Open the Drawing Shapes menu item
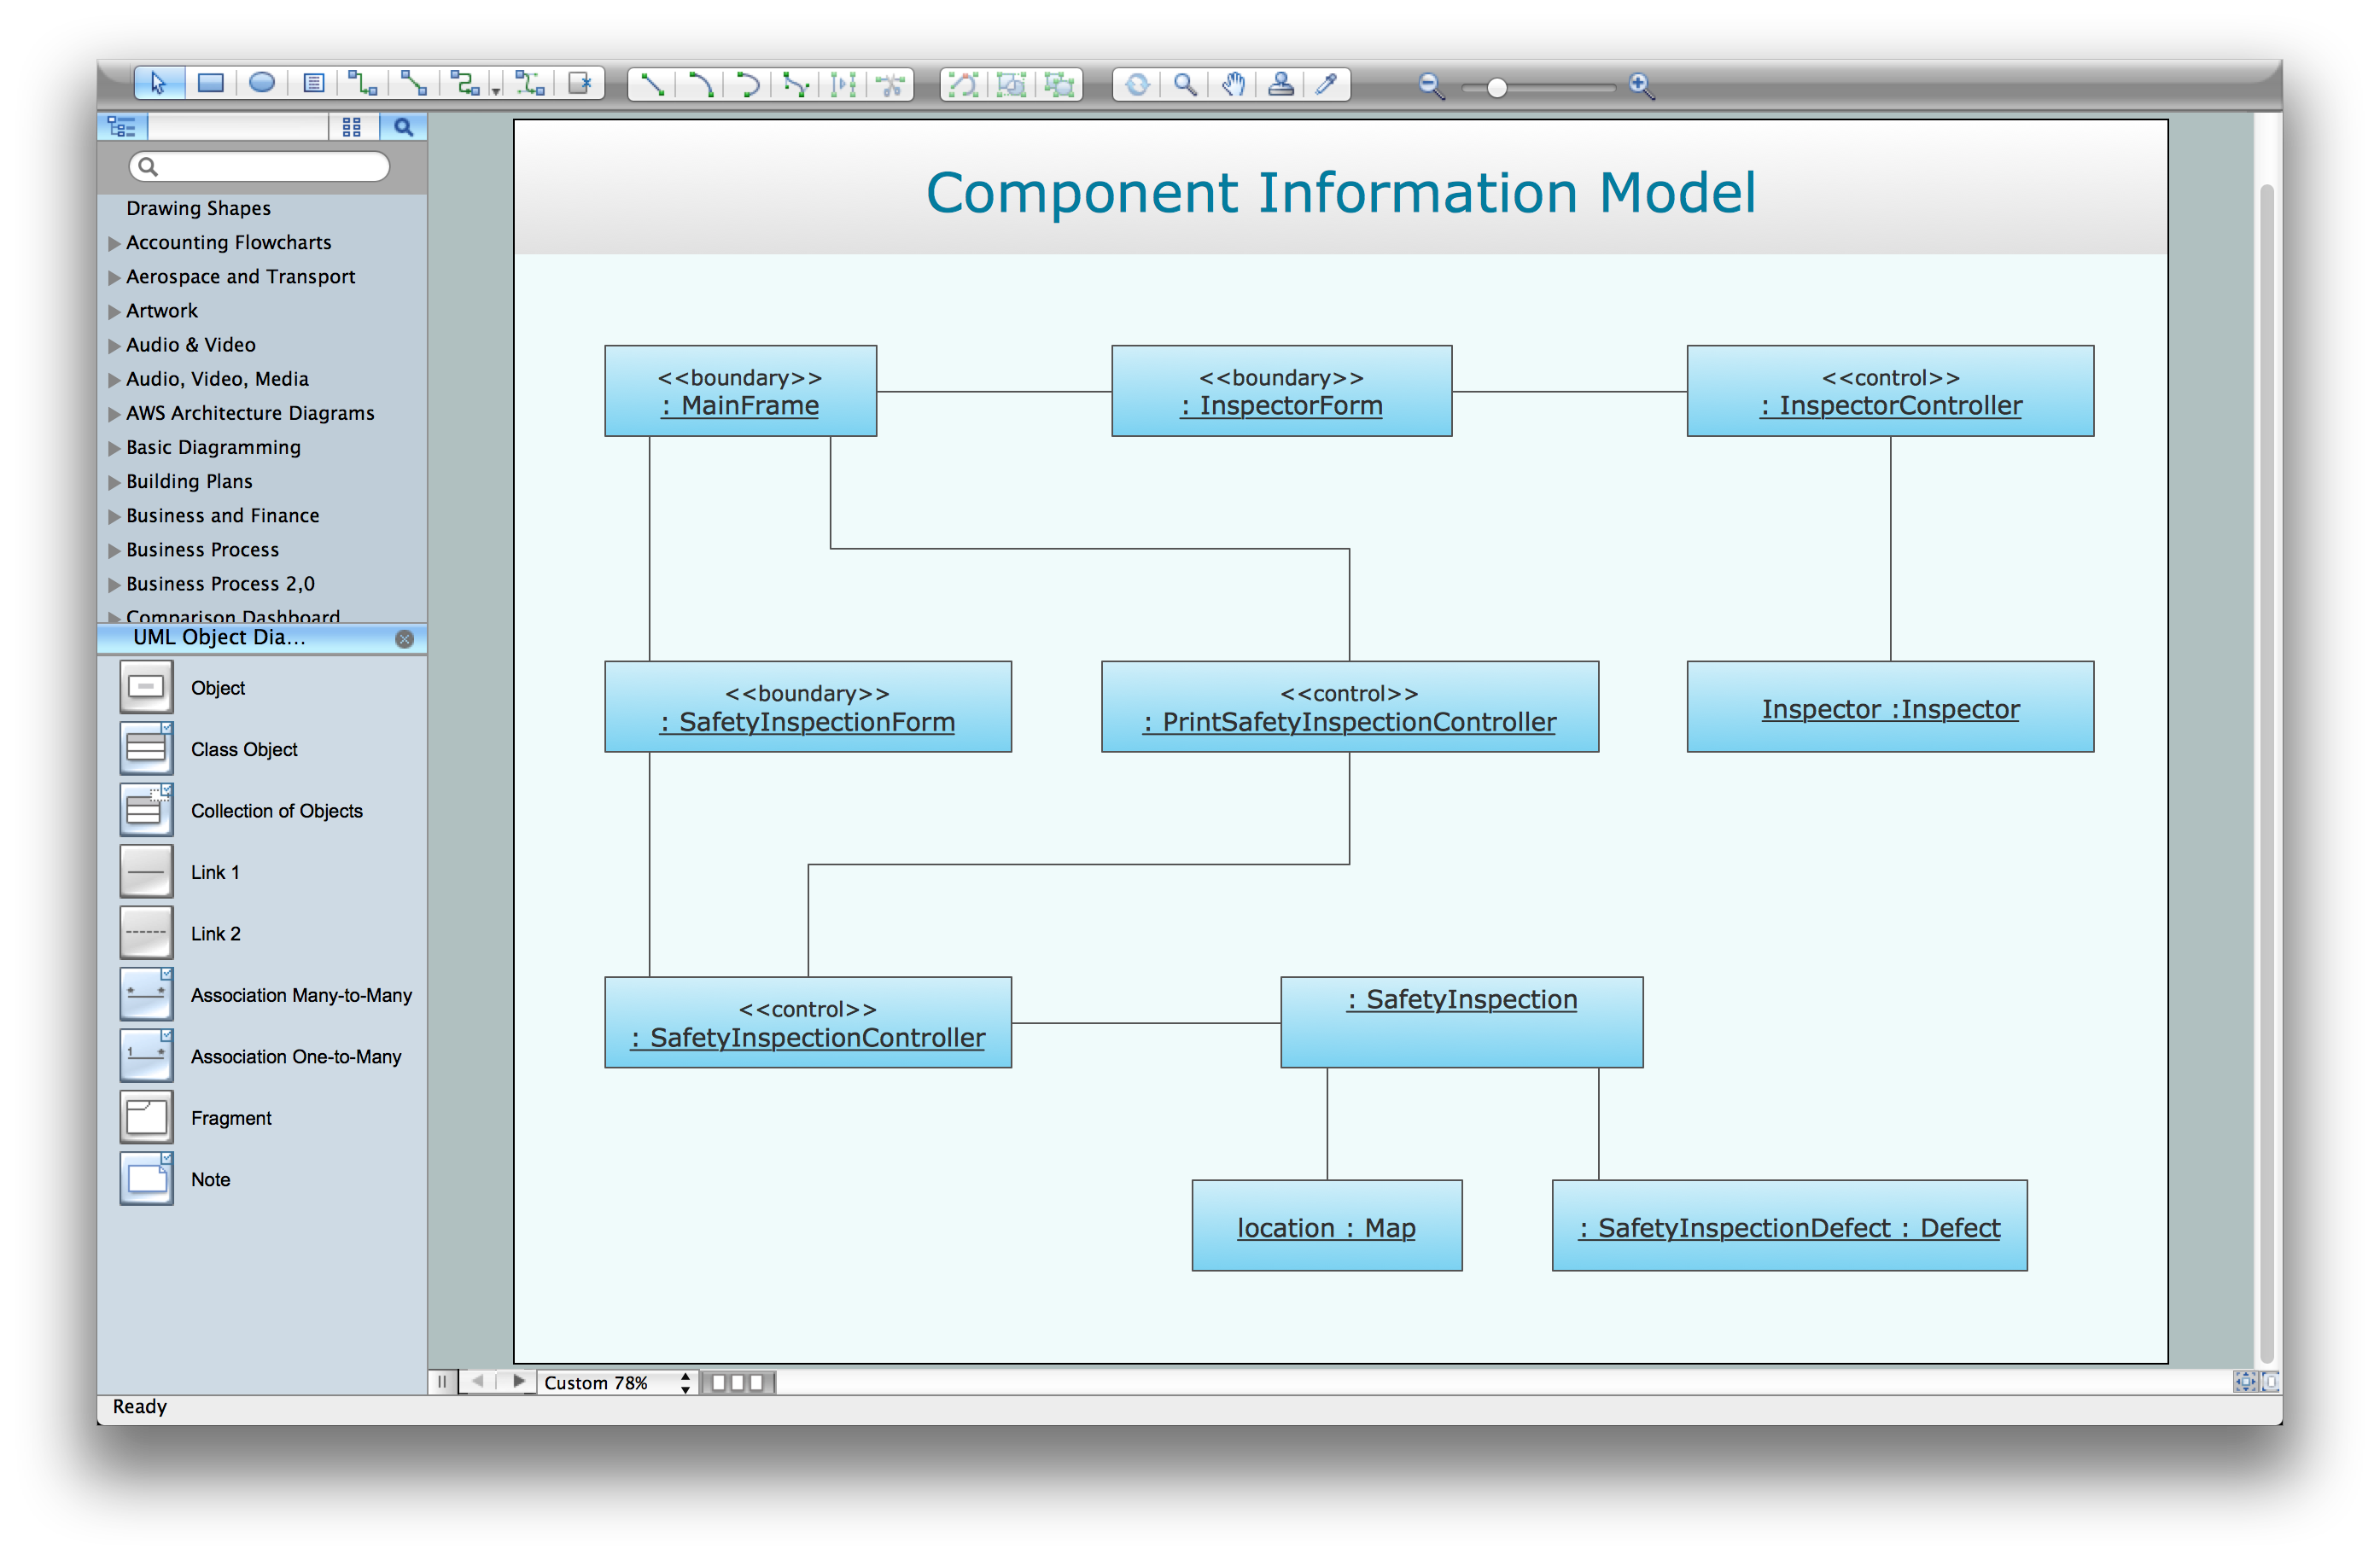Screen dimensions: 2380x1560 tap(196, 207)
